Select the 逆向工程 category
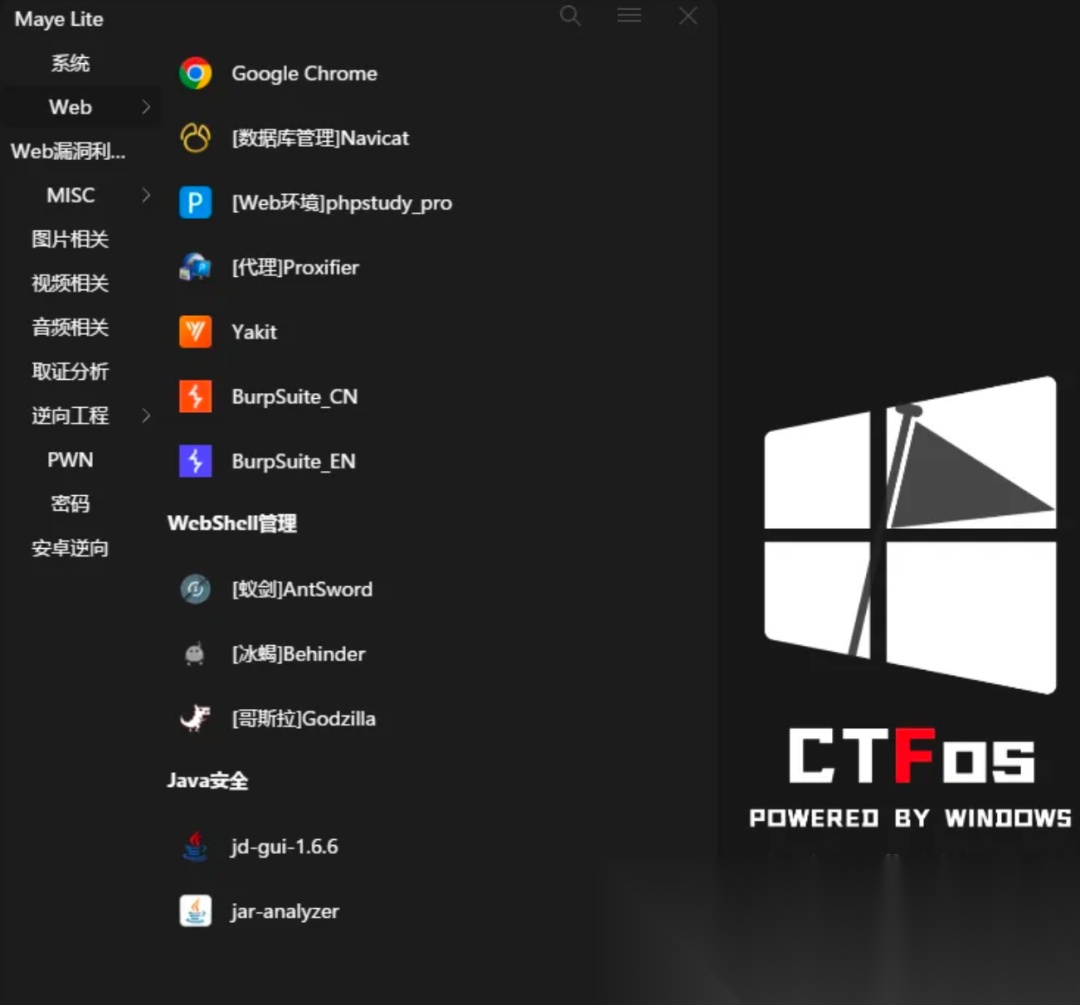 point(70,415)
